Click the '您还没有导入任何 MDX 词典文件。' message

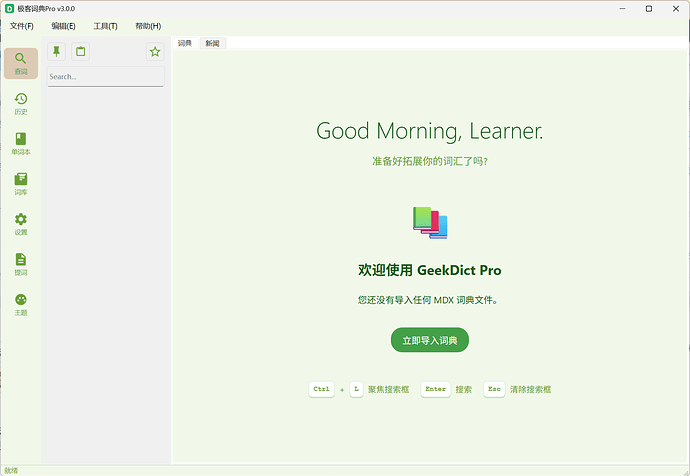click(x=428, y=300)
